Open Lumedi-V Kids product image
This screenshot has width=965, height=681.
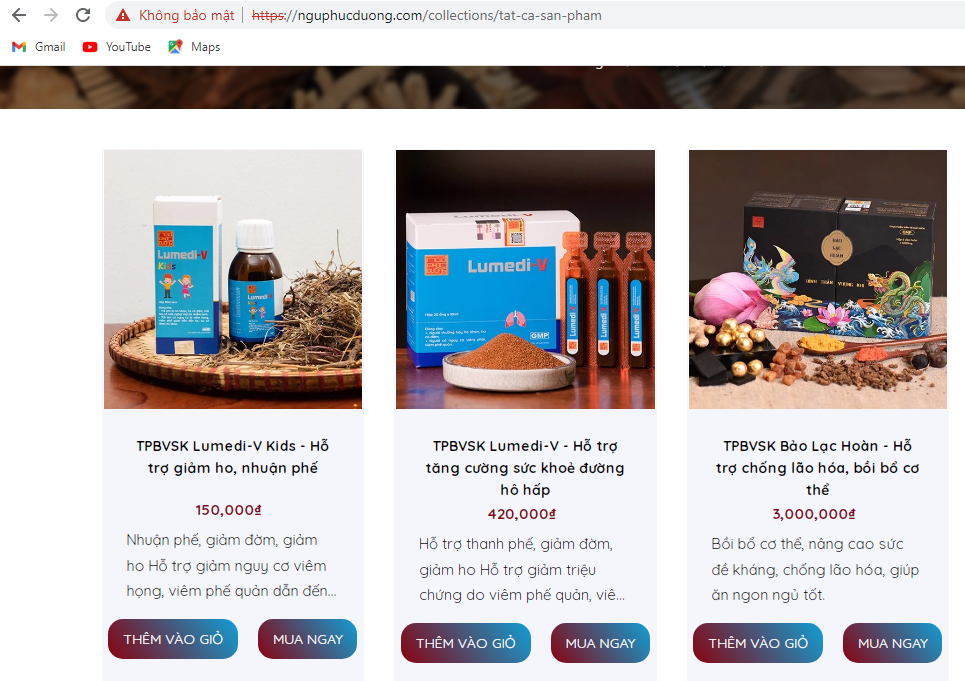pos(233,279)
